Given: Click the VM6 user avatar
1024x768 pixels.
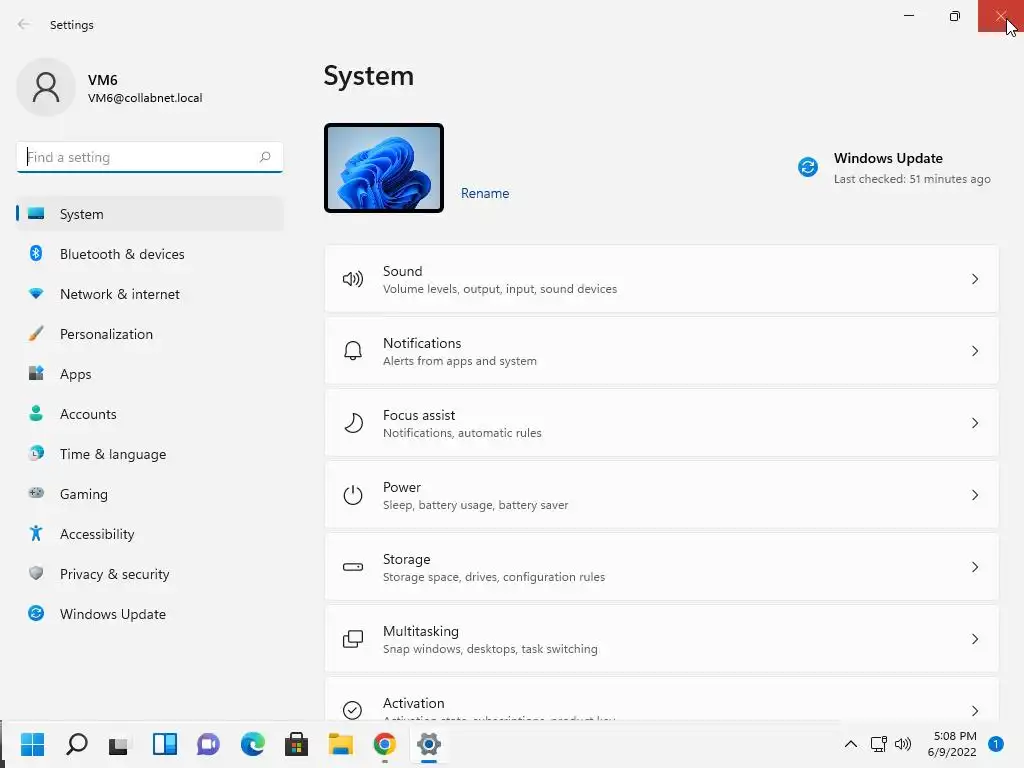Looking at the screenshot, I should click(46, 87).
